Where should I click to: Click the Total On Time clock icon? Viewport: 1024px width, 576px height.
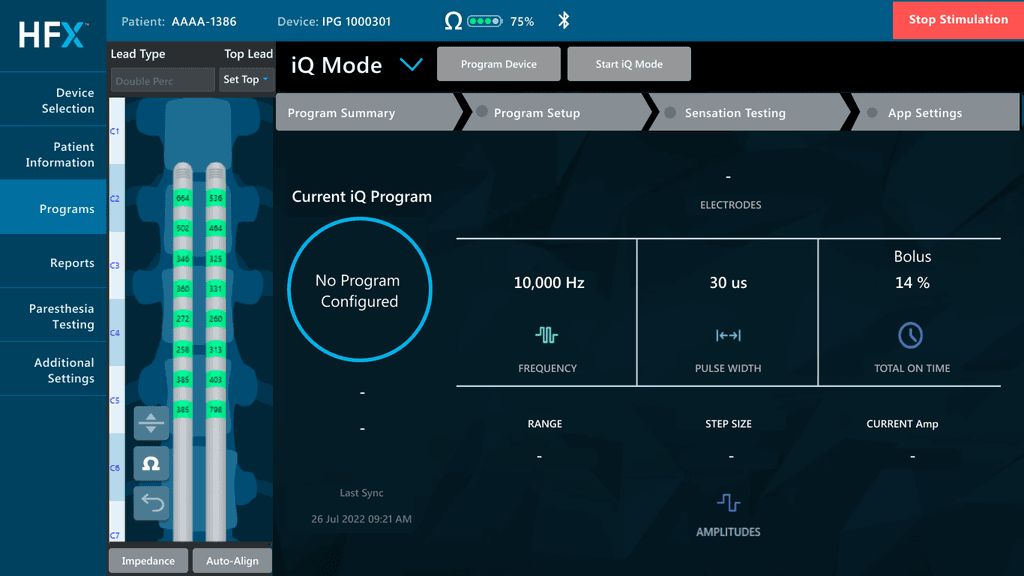(x=910, y=335)
